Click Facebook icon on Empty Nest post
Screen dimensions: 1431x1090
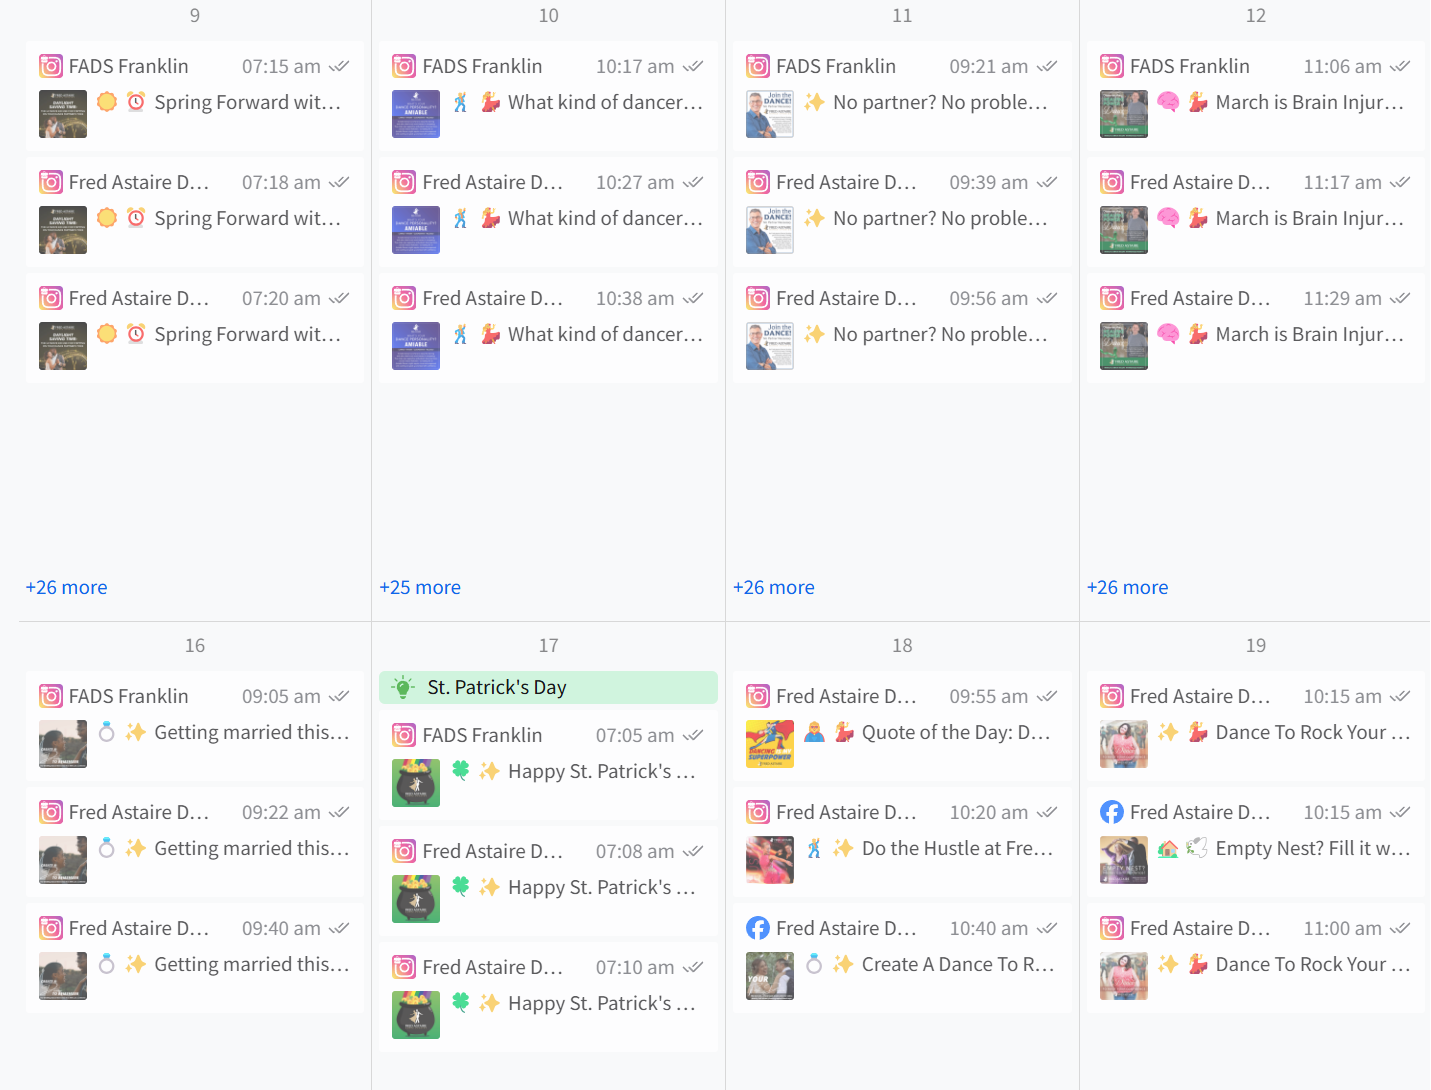1111,813
